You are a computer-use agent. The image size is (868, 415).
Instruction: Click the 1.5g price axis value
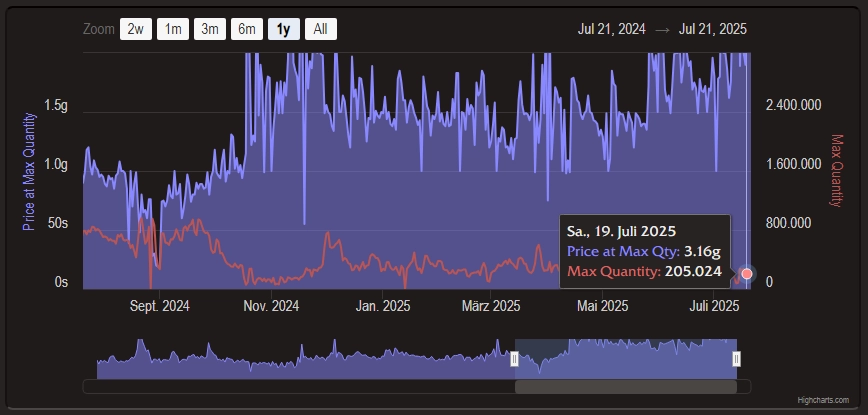pyautogui.click(x=56, y=106)
